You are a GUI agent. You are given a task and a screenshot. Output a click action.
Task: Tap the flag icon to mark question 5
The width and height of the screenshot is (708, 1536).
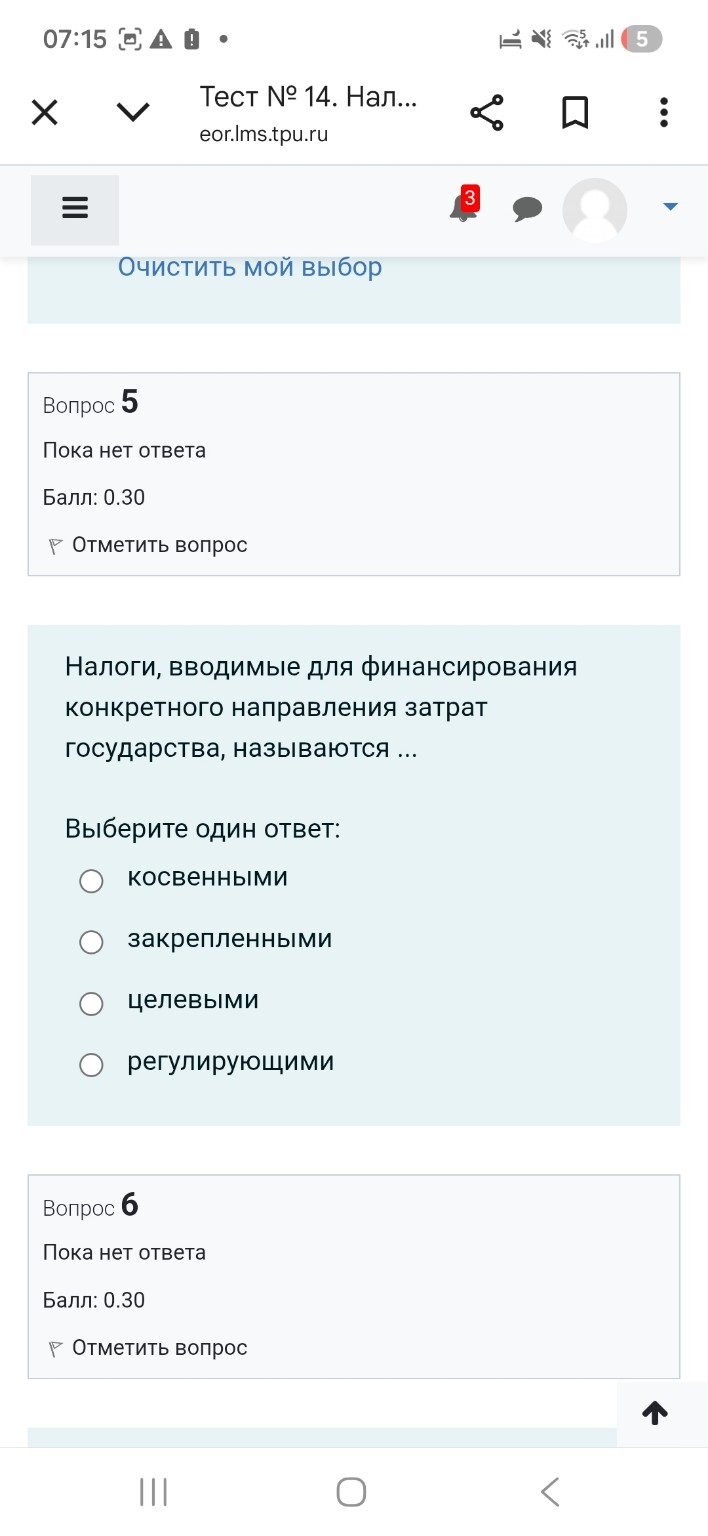55,545
